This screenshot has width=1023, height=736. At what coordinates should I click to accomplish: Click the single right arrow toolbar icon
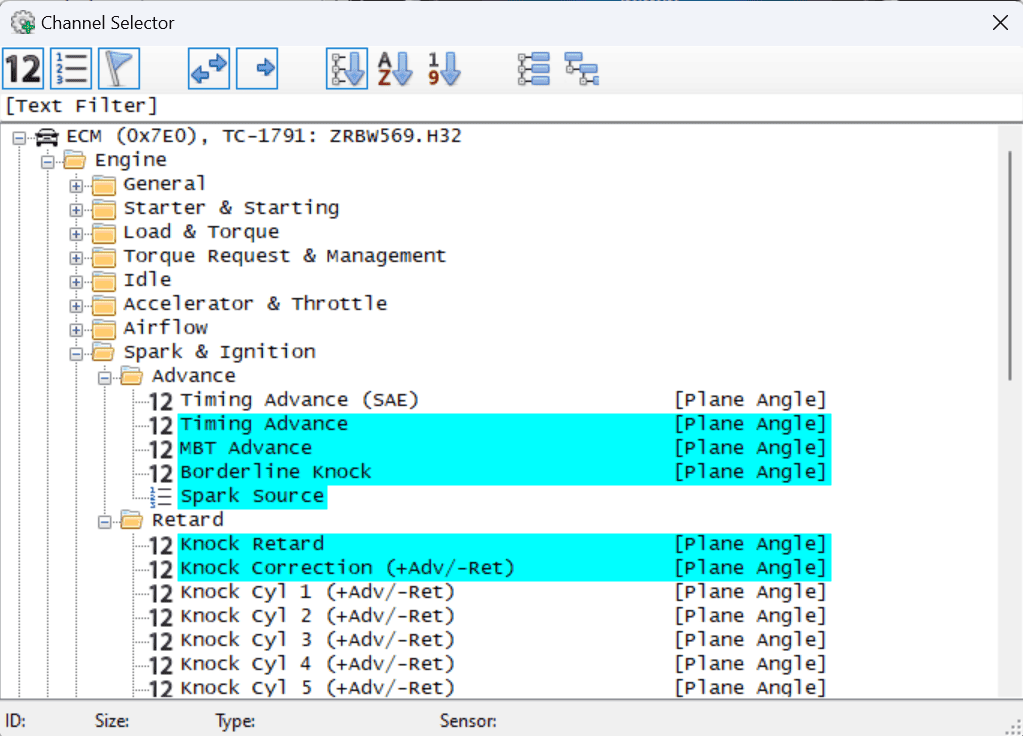pyautogui.click(x=257, y=69)
